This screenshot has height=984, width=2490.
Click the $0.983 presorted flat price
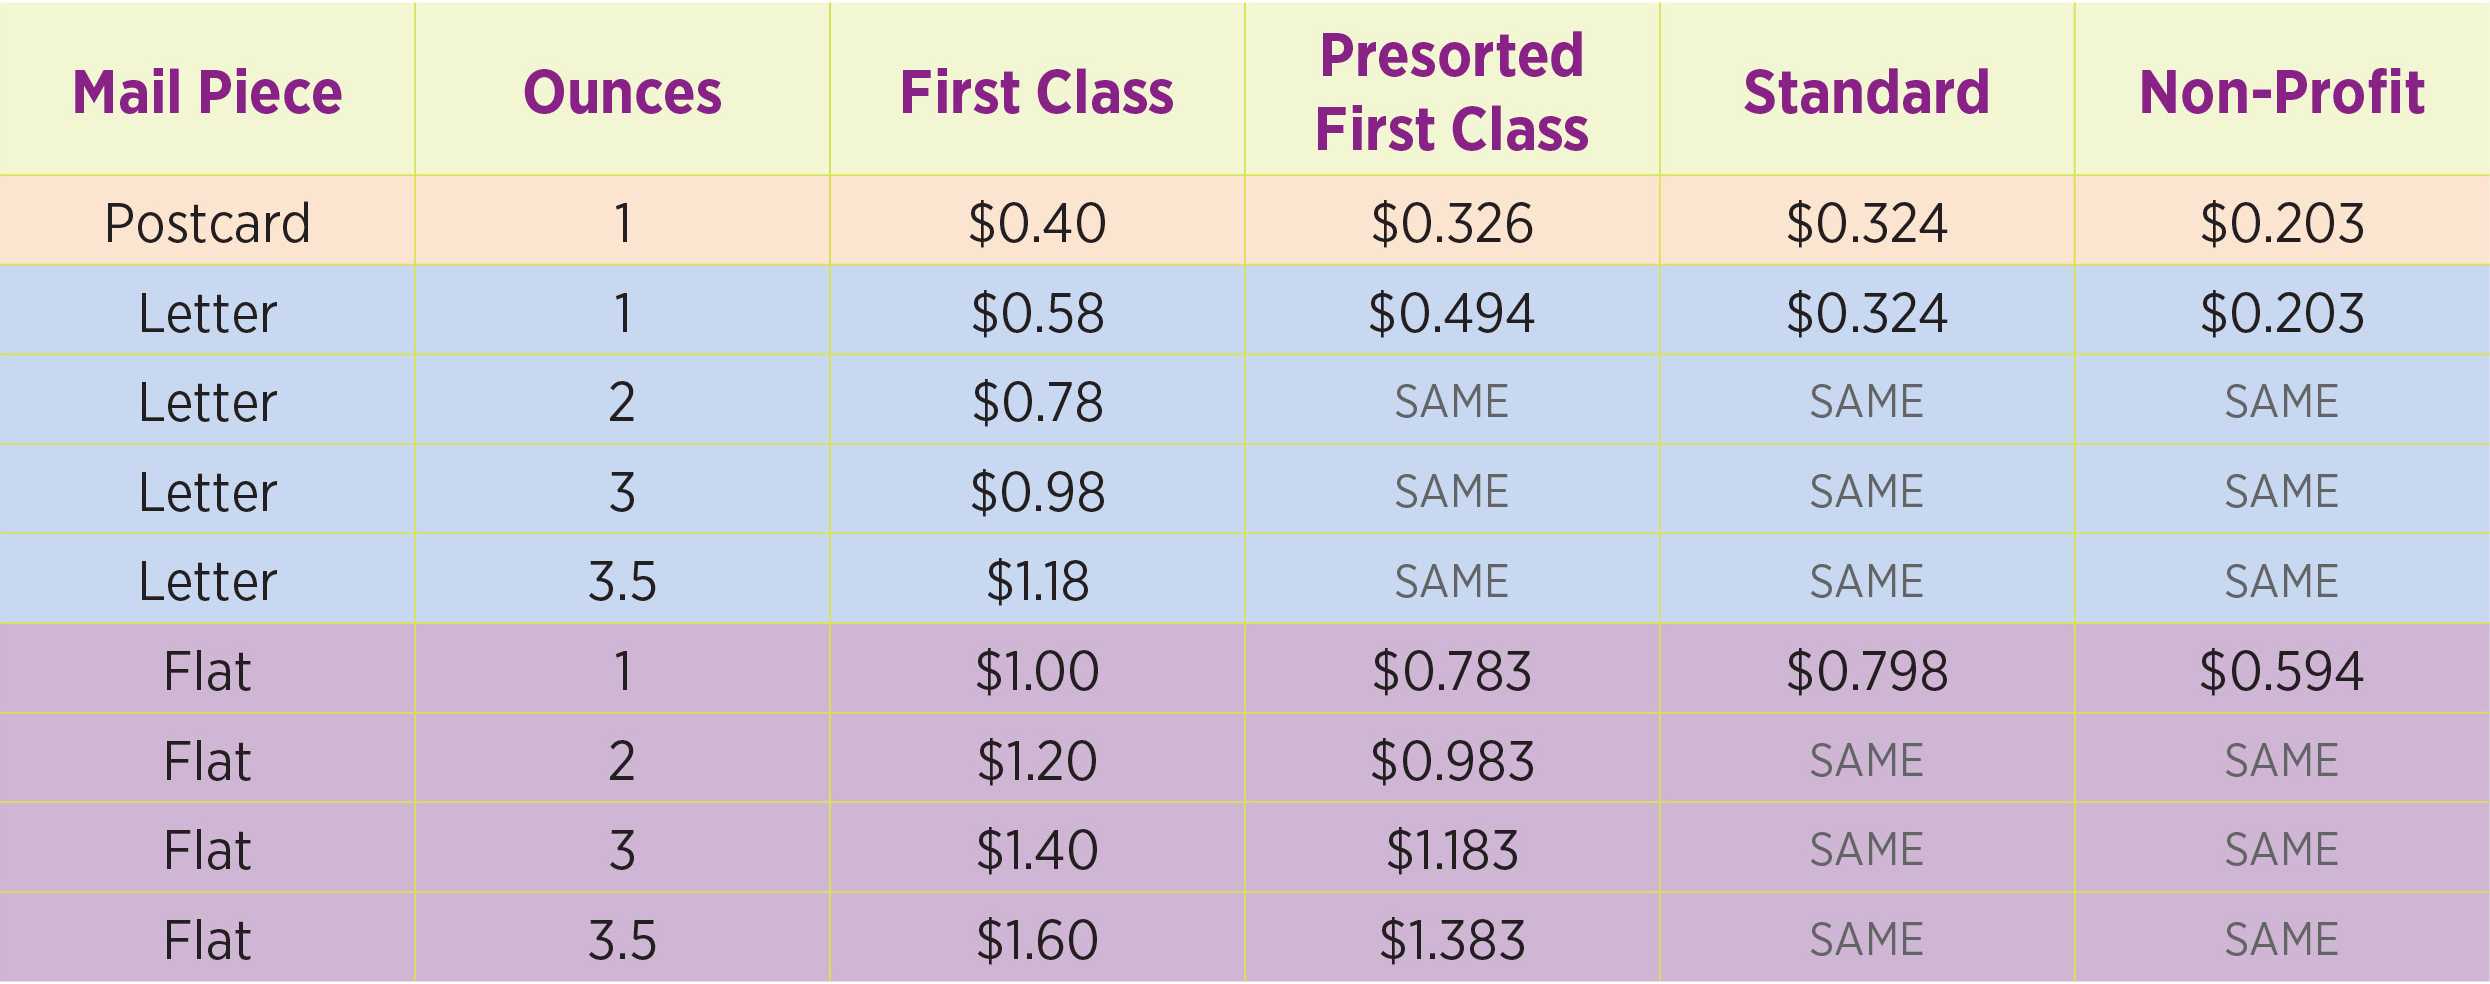1452,760
